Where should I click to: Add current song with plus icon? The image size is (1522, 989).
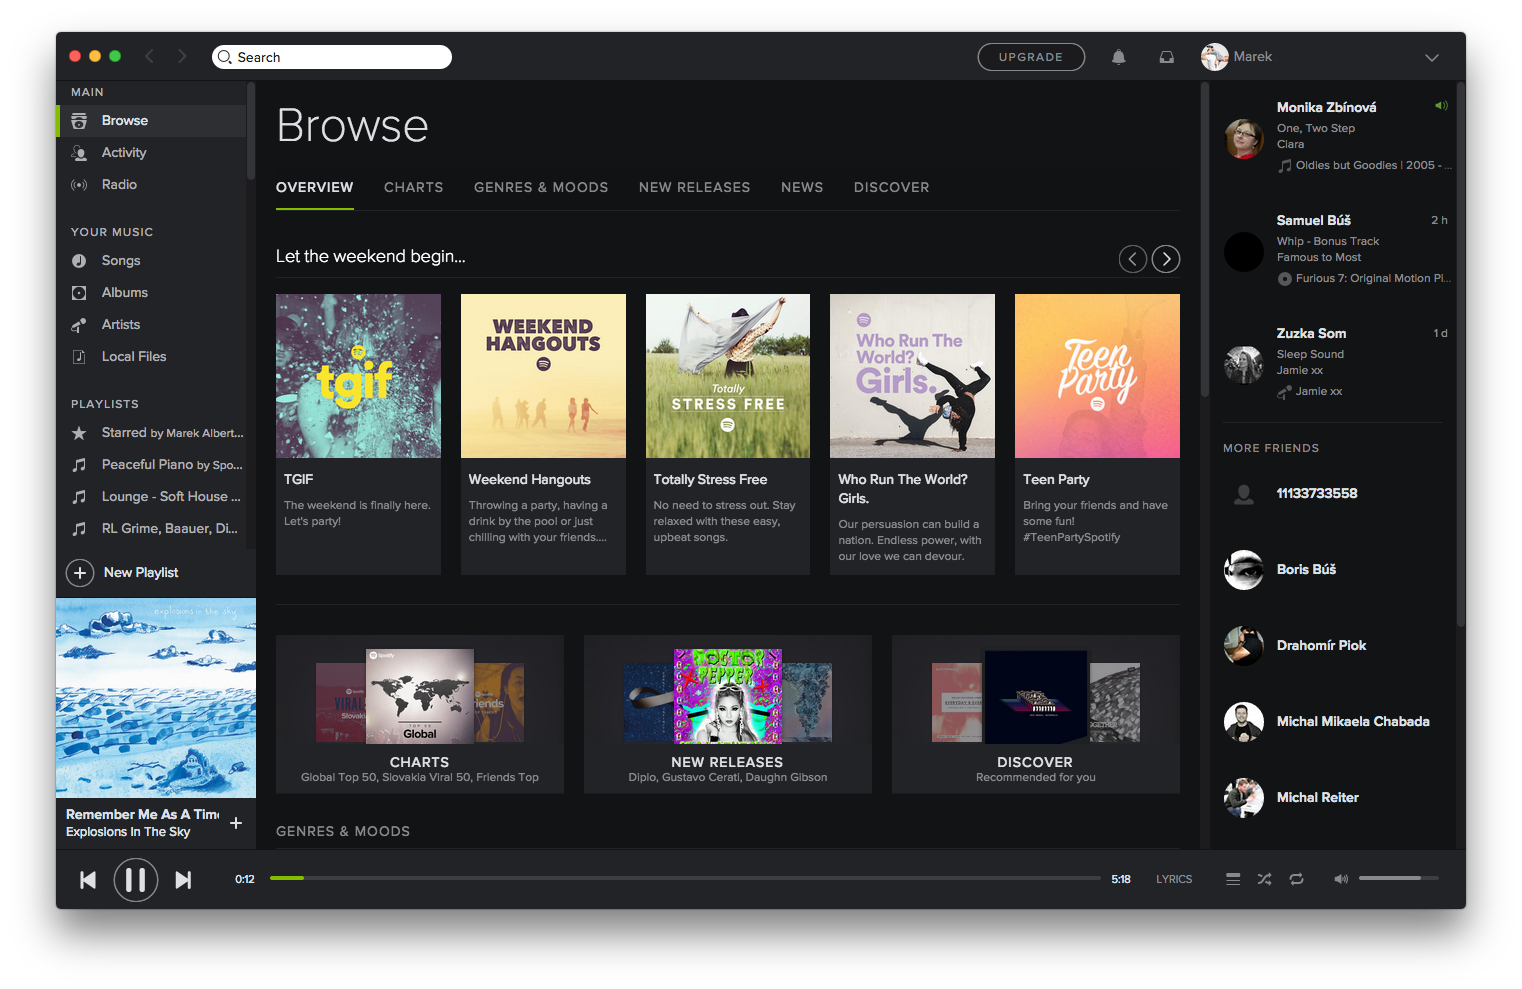pyautogui.click(x=236, y=823)
